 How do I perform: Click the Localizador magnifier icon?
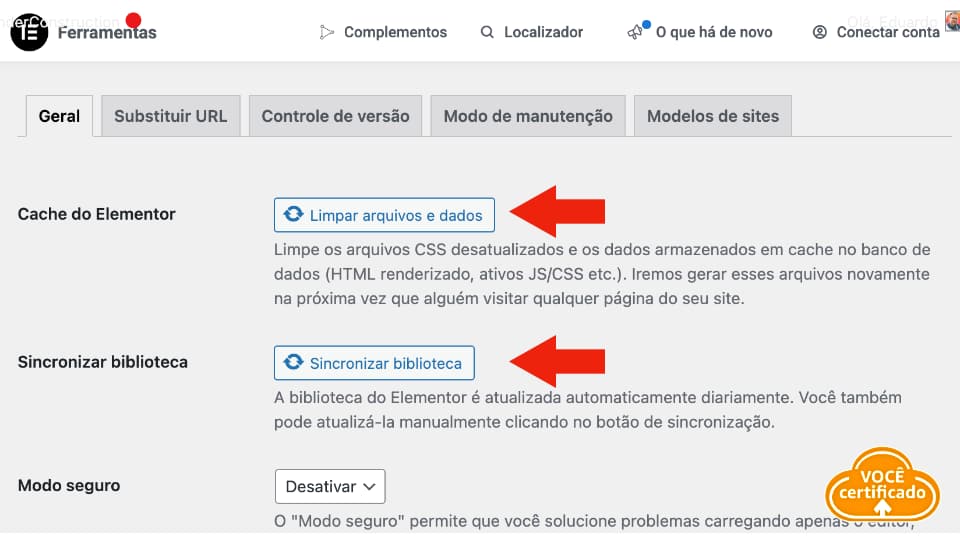[487, 32]
